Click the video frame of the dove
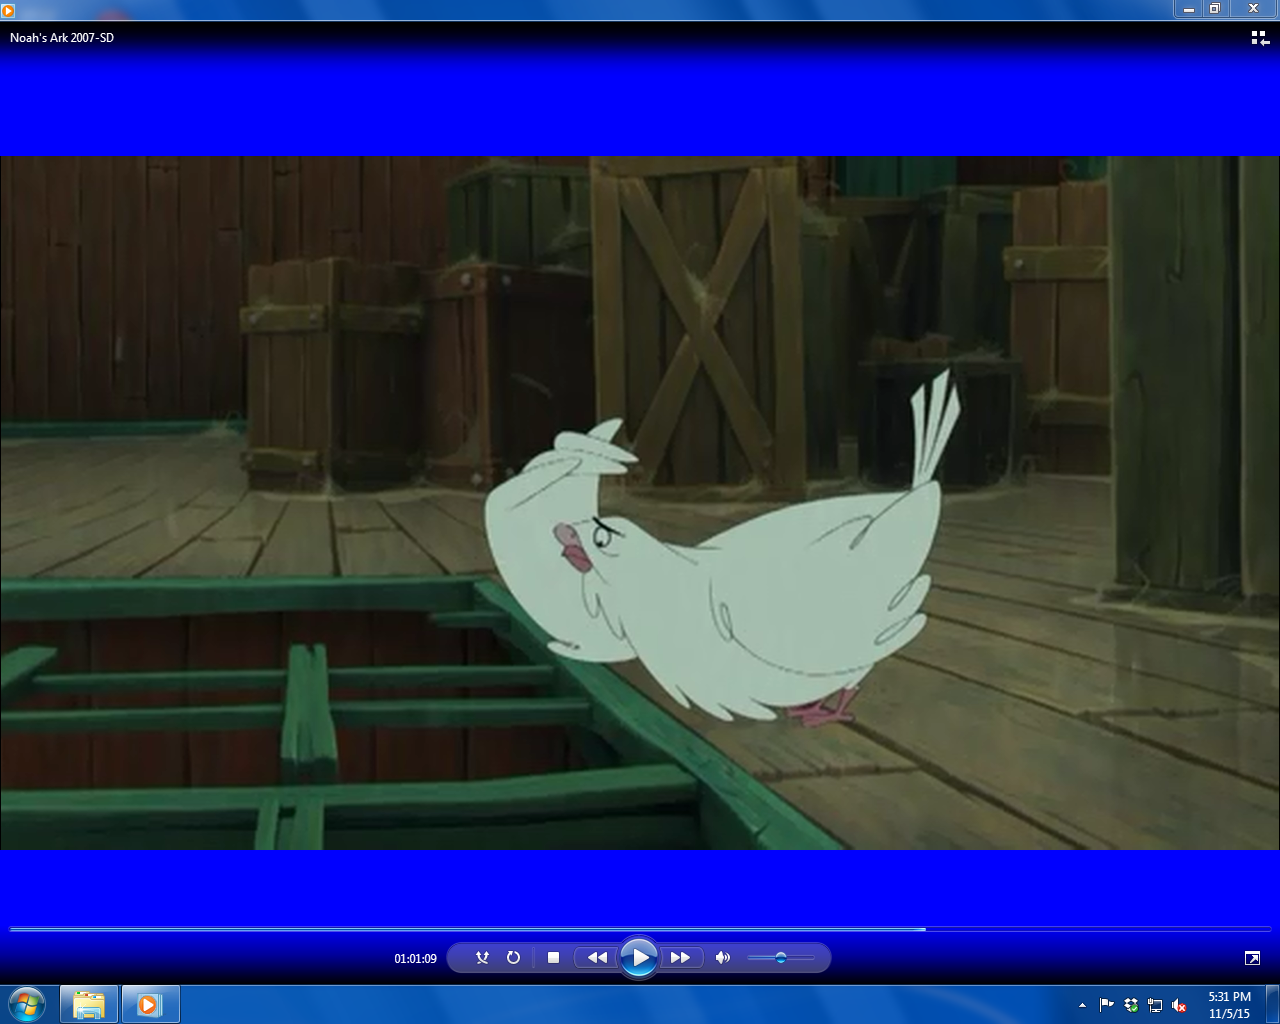Image resolution: width=1280 pixels, height=1024 pixels. [x=640, y=502]
